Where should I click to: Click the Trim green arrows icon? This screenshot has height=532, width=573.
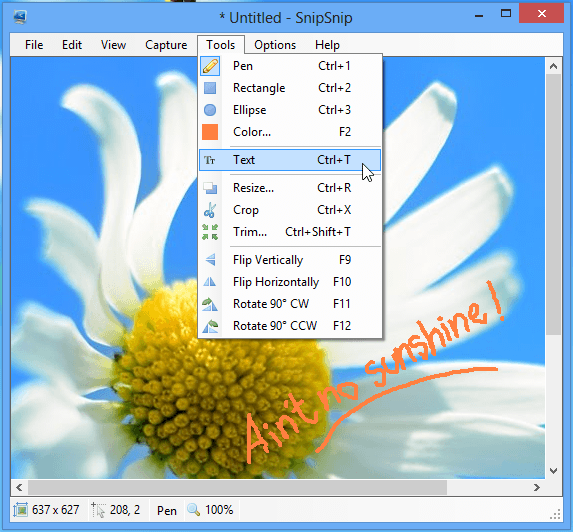[x=210, y=232]
